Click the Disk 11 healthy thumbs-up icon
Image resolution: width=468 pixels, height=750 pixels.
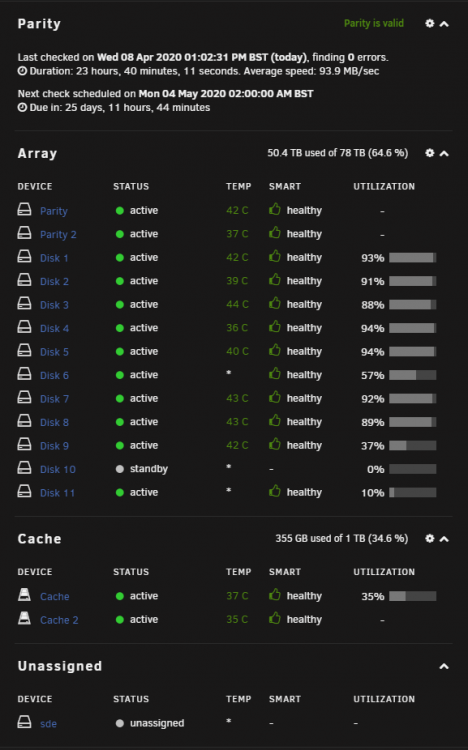coord(275,492)
